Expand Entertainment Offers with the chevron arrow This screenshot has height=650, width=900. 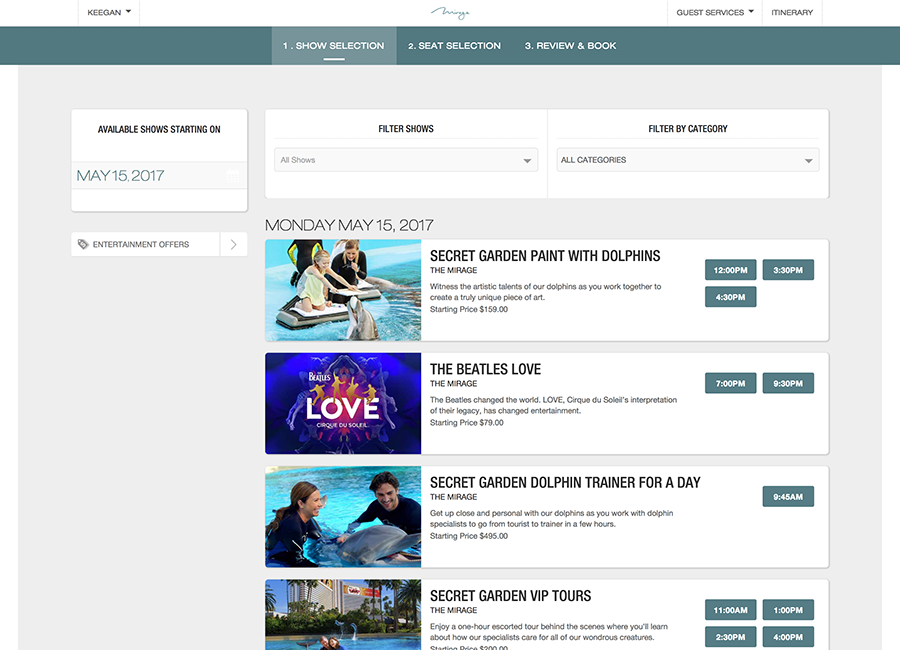coord(234,244)
